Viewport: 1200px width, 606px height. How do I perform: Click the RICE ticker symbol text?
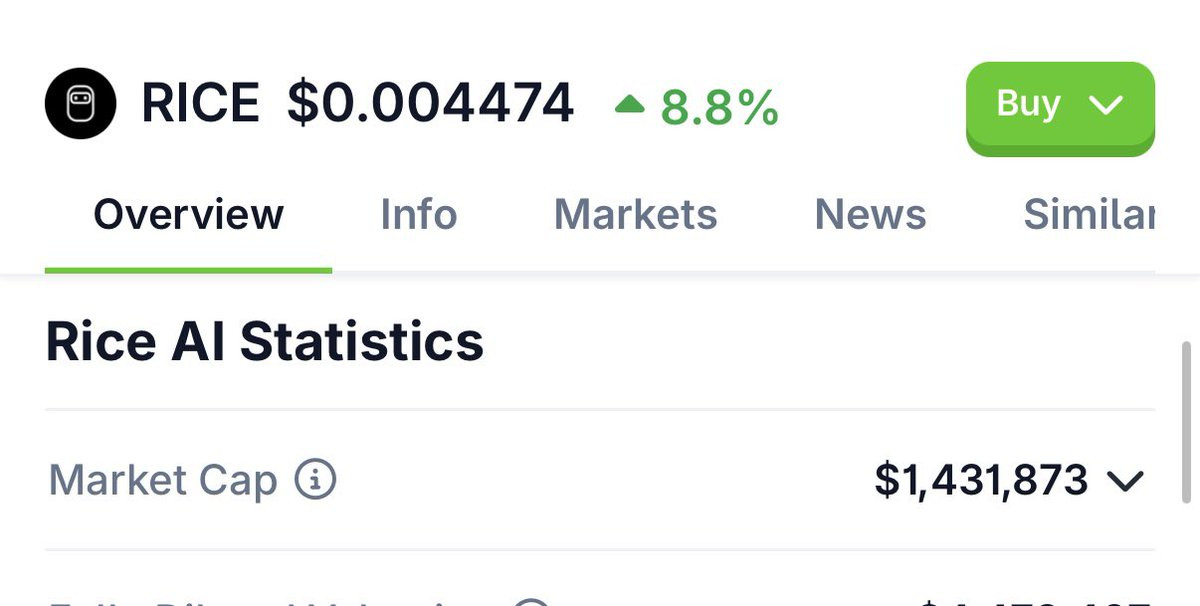(200, 103)
